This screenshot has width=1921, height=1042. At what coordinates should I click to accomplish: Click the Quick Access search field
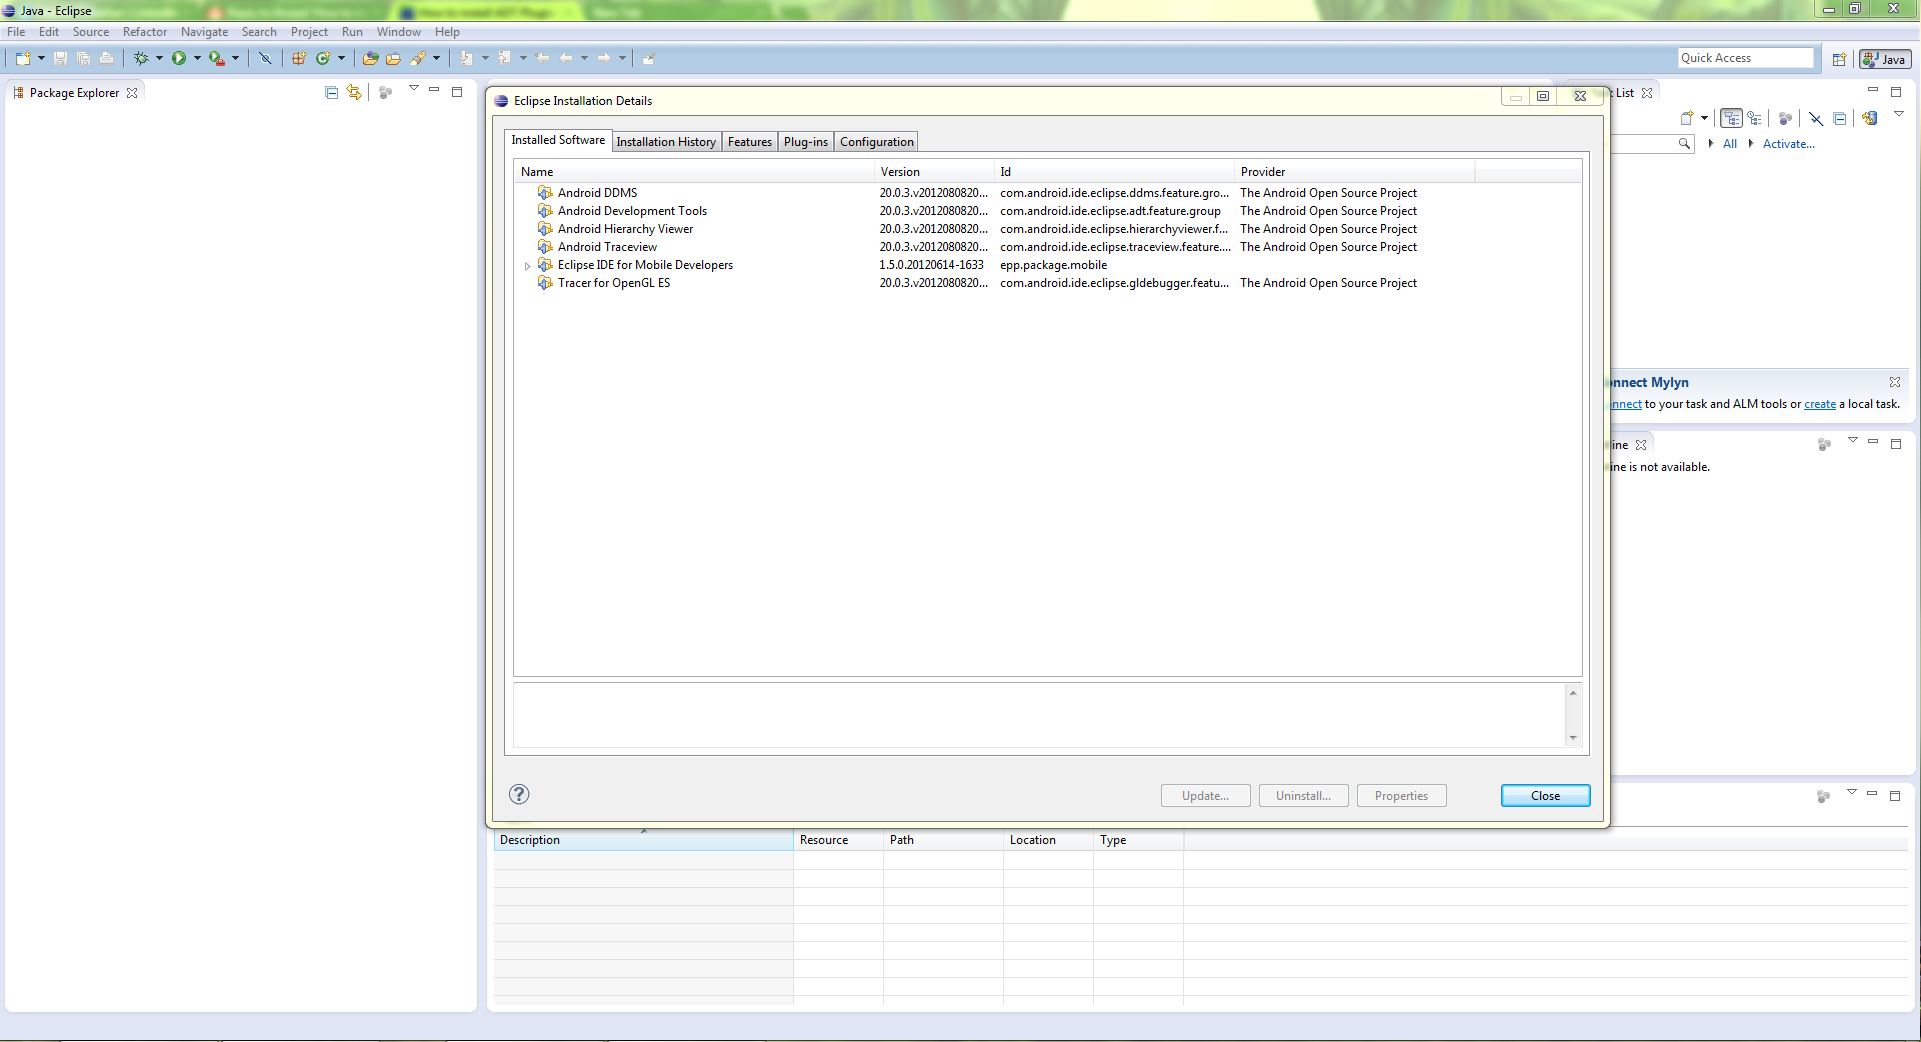coord(1744,58)
